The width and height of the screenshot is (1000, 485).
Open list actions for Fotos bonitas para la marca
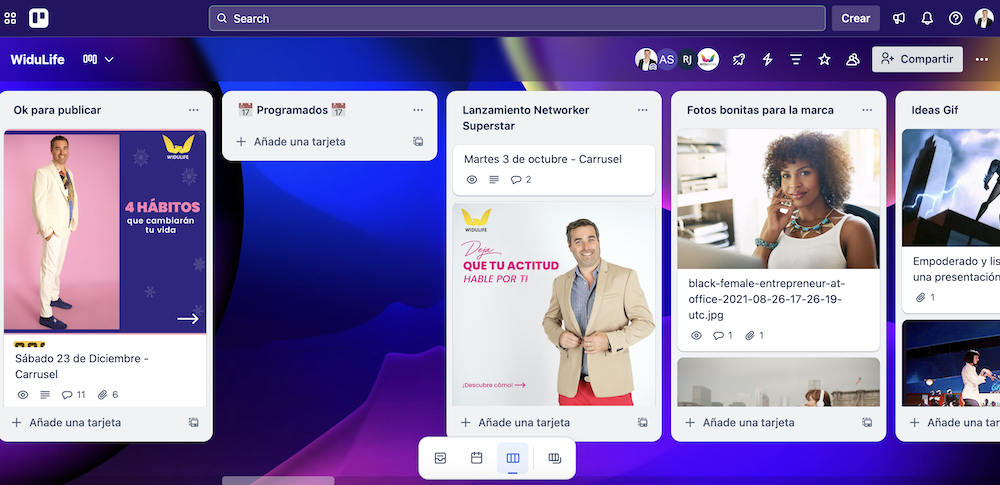[867, 110]
